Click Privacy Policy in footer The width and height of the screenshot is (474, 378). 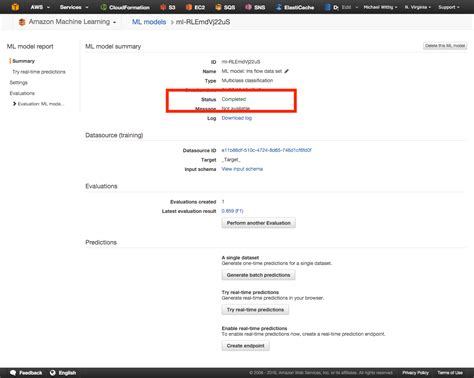tap(415, 373)
